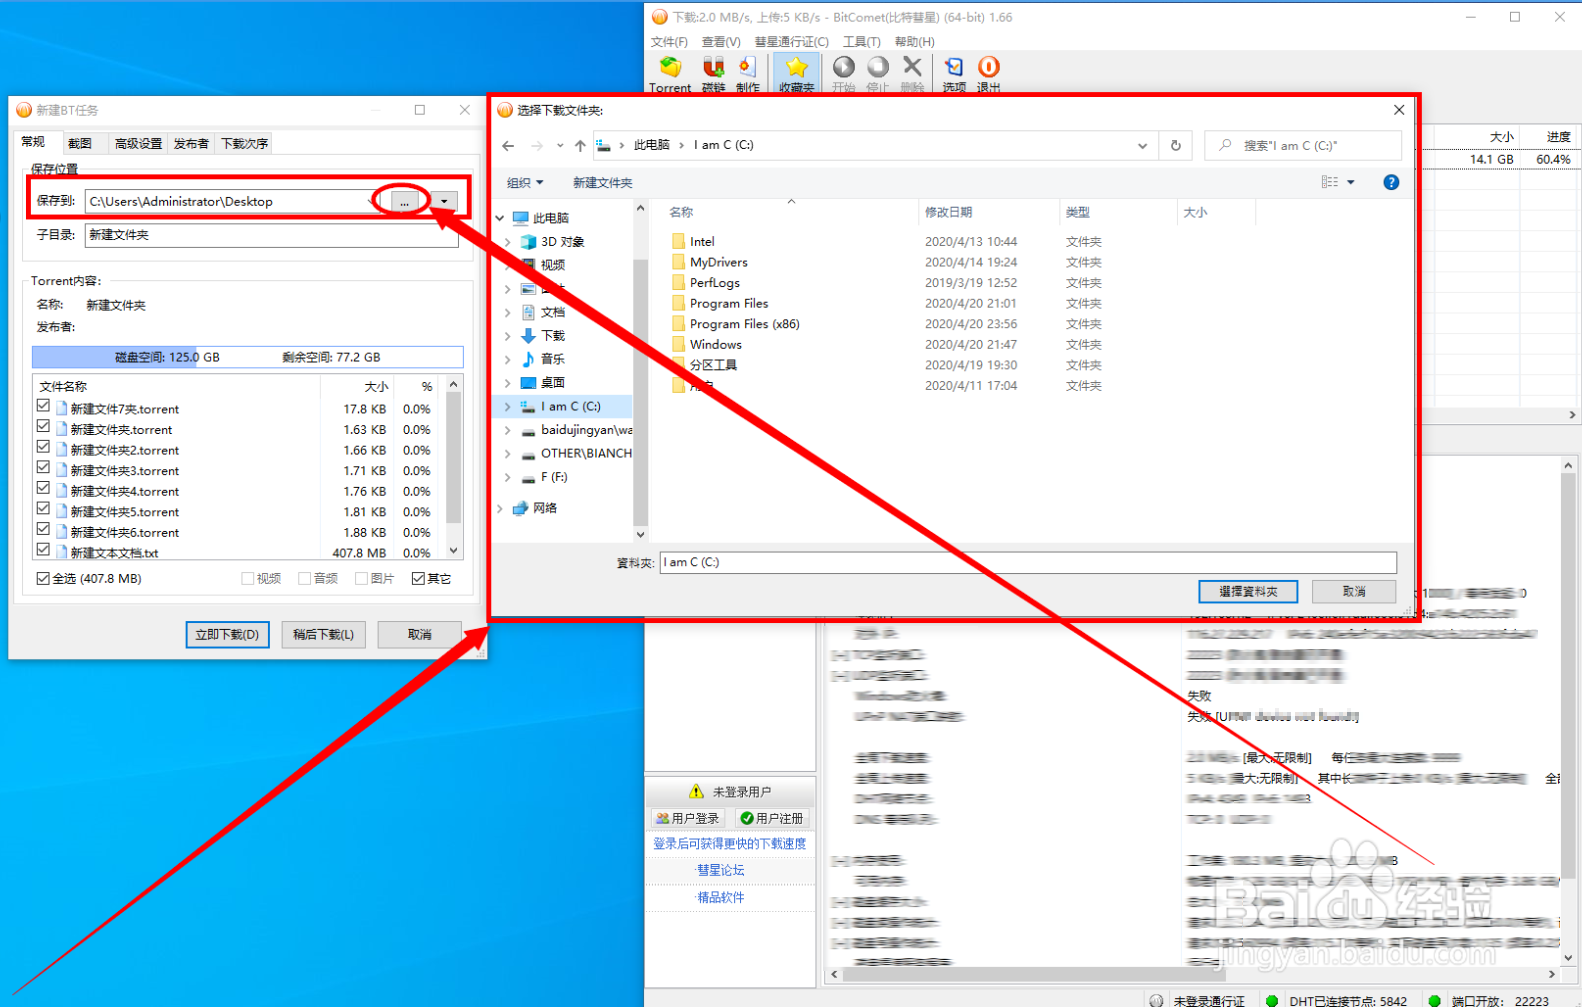The image size is (1582, 1007).
Task: Click the stop task icon in BitComet toolbar
Action: click(878, 67)
